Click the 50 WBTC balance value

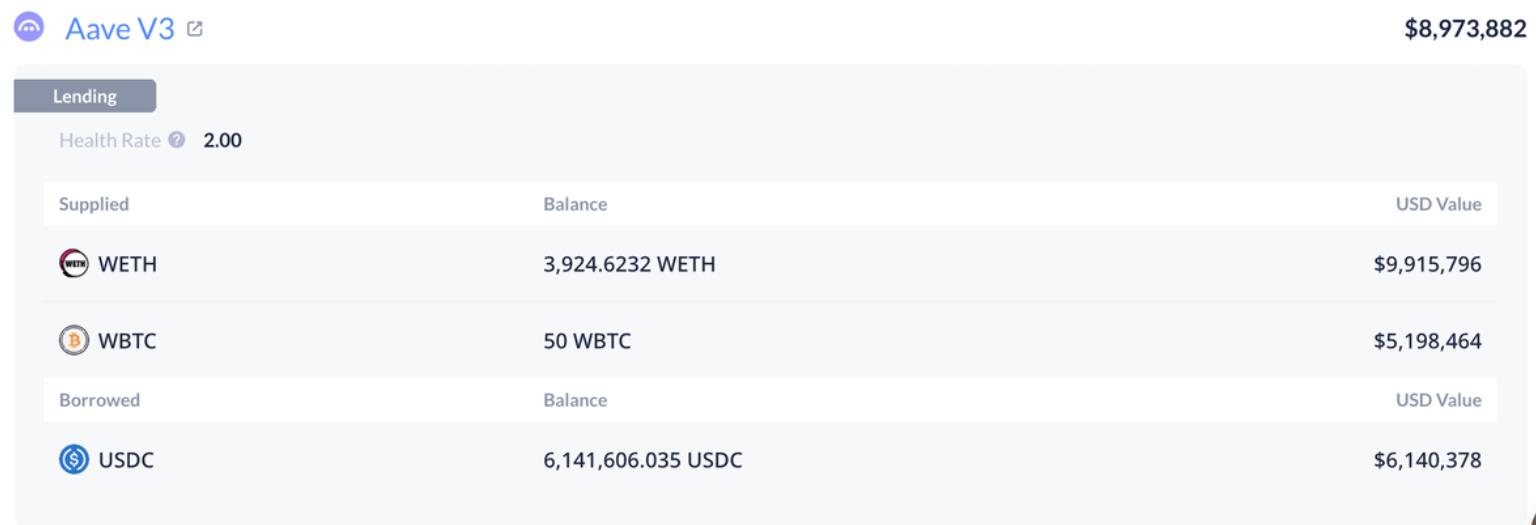pyautogui.click(x=587, y=341)
